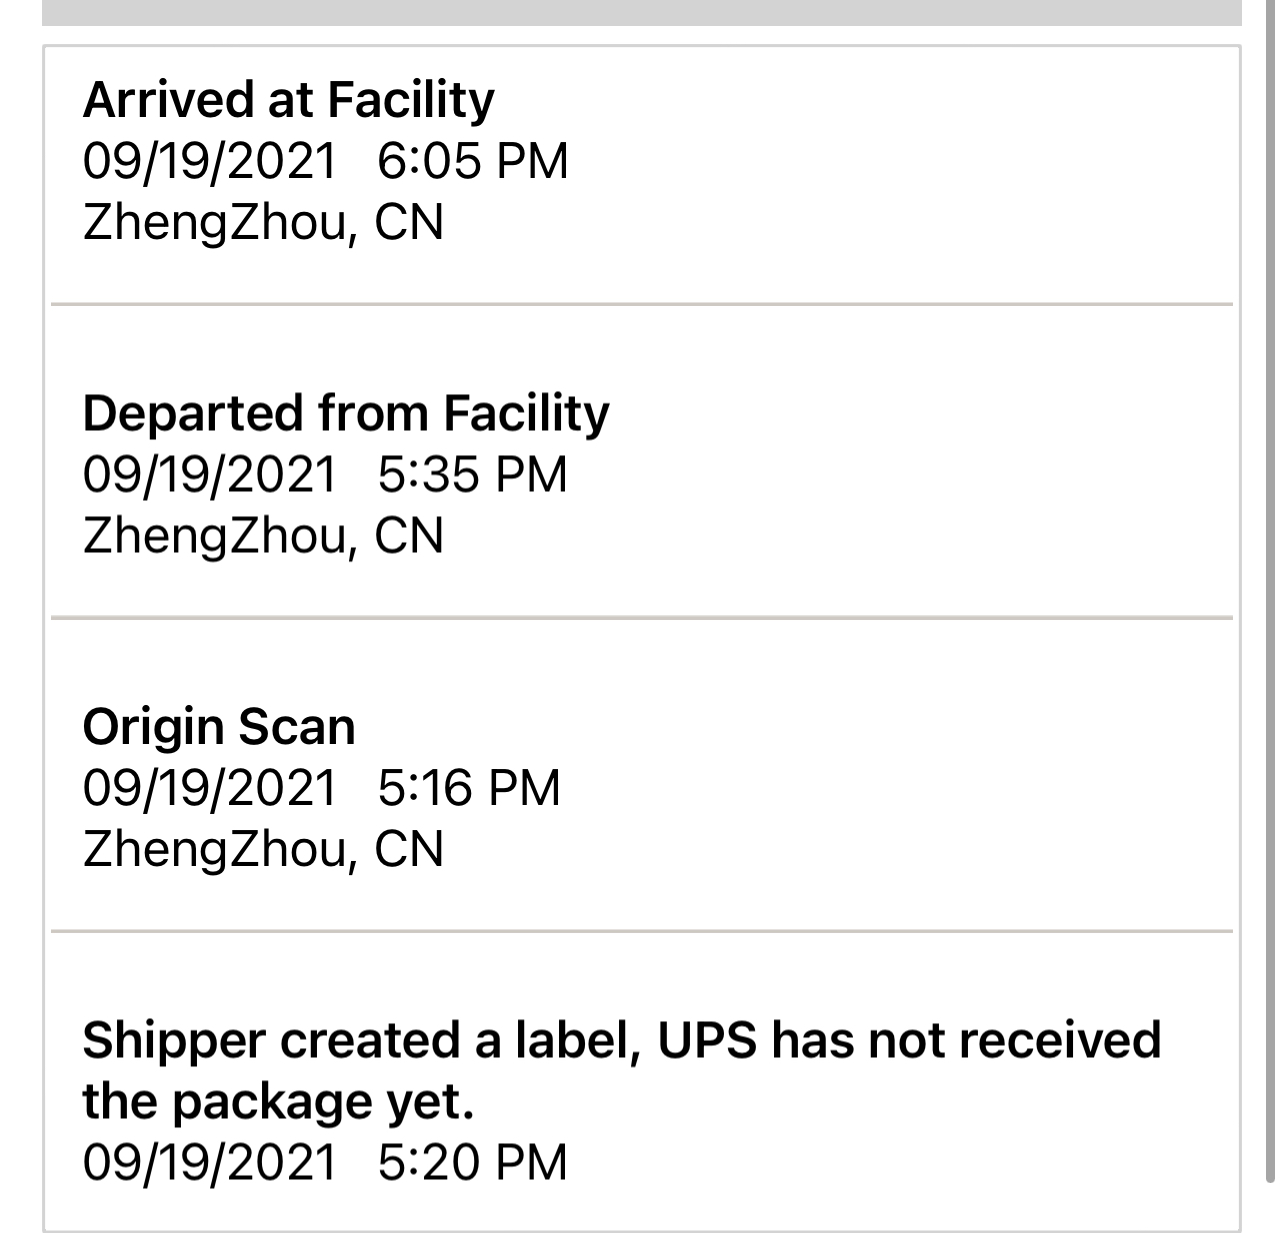The height and width of the screenshot is (1234, 1284).
Task: Click ZhengZhou, CN under Departed from Facility
Action: (263, 535)
